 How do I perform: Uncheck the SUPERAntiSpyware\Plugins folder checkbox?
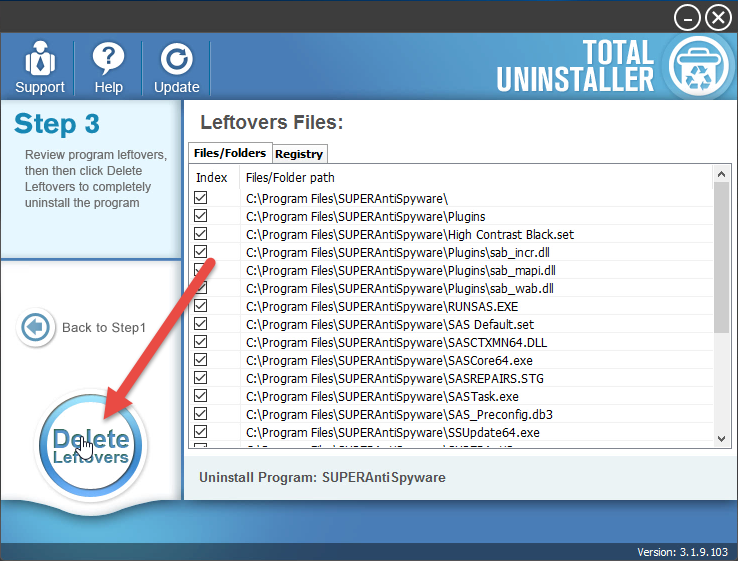tap(201, 216)
